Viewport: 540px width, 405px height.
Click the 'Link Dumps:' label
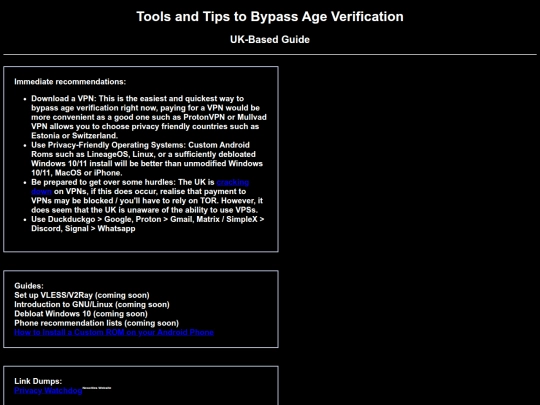tap(38, 381)
